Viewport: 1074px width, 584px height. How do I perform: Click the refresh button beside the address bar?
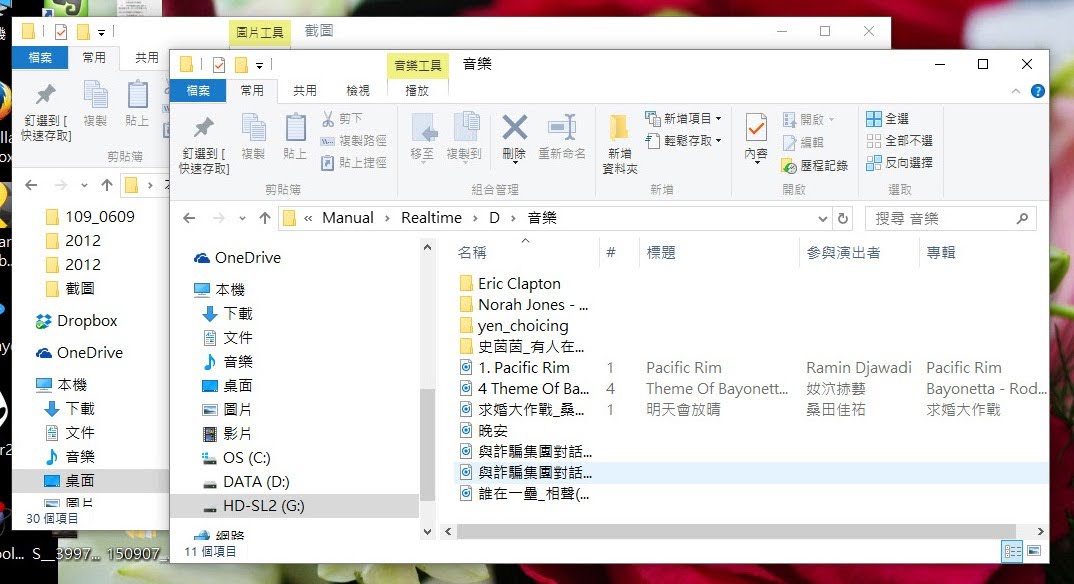(x=843, y=219)
